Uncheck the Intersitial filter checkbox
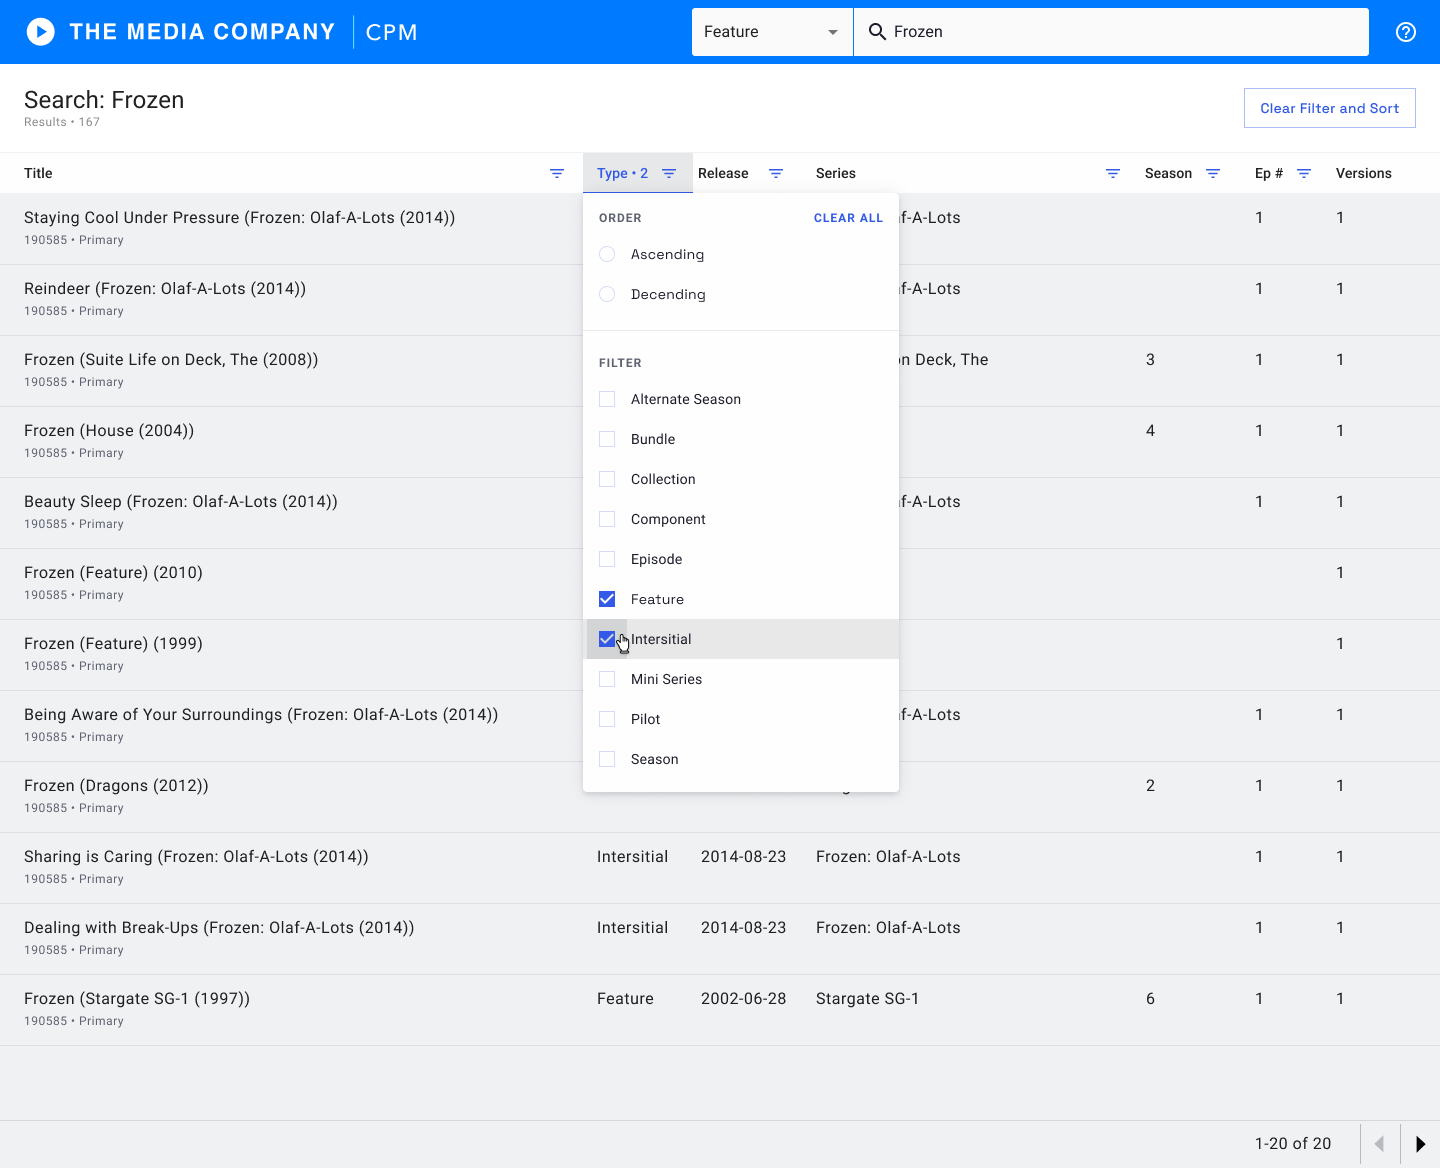Image resolution: width=1440 pixels, height=1168 pixels. tap(607, 639)
